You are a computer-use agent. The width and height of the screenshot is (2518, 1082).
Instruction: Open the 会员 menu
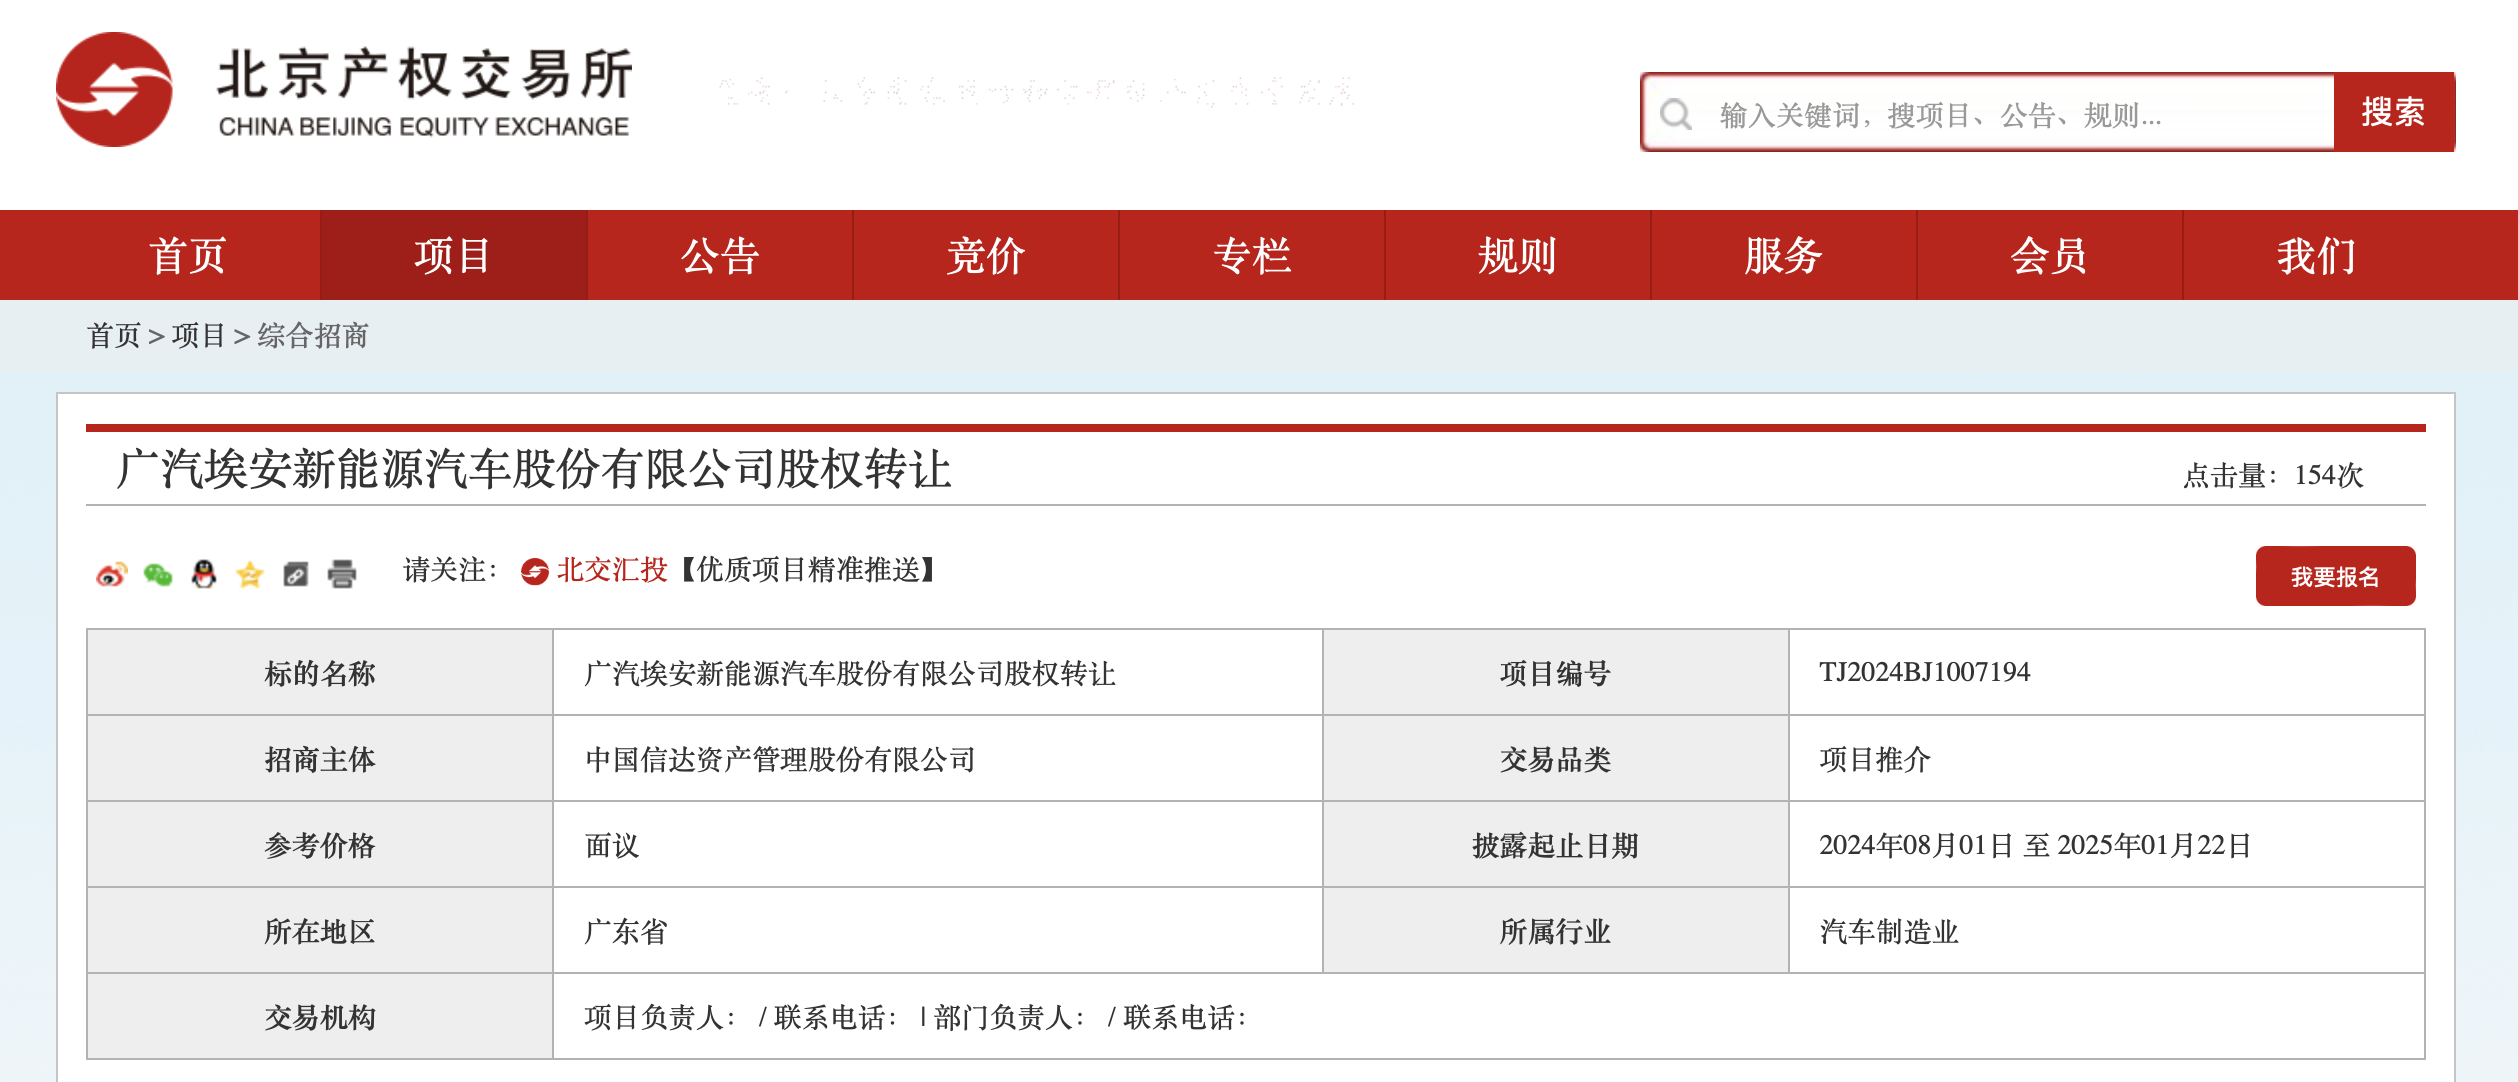tap(2049, 255)
